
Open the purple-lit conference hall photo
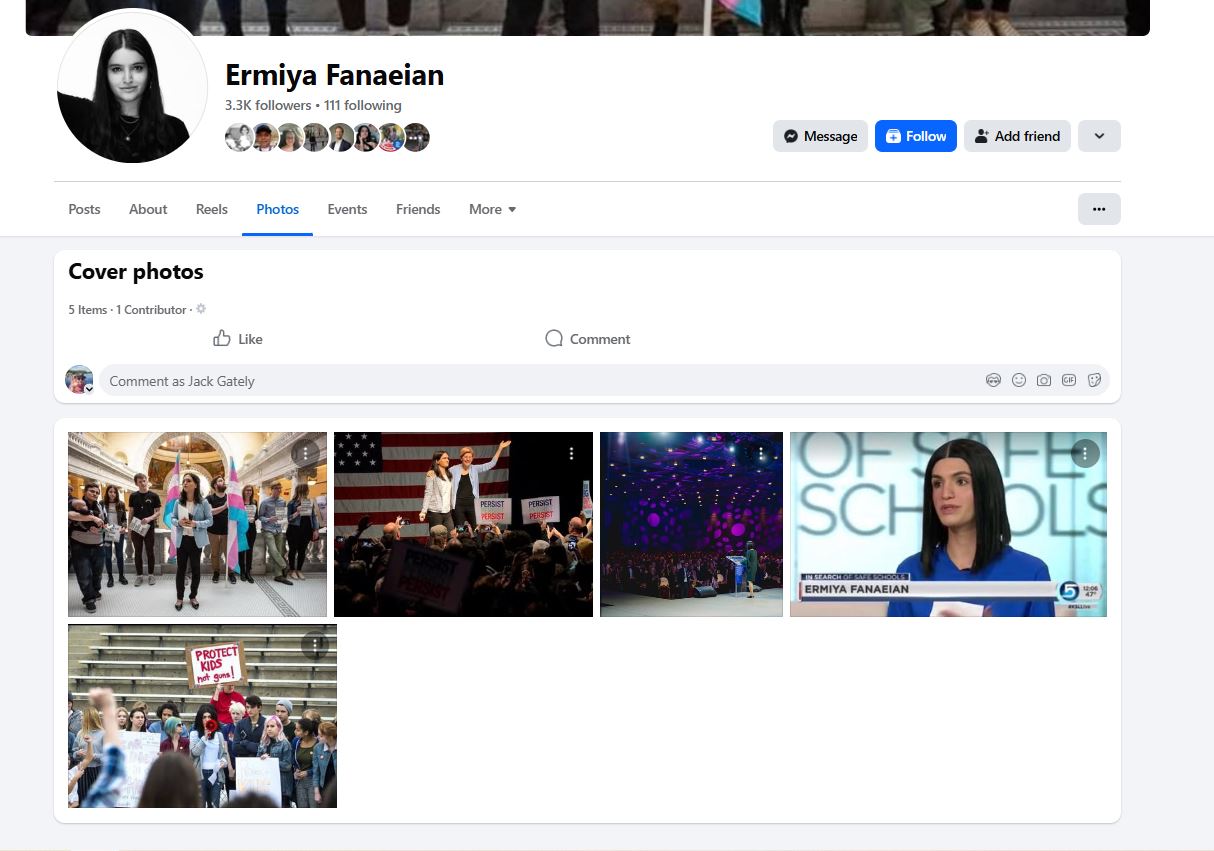691,524
